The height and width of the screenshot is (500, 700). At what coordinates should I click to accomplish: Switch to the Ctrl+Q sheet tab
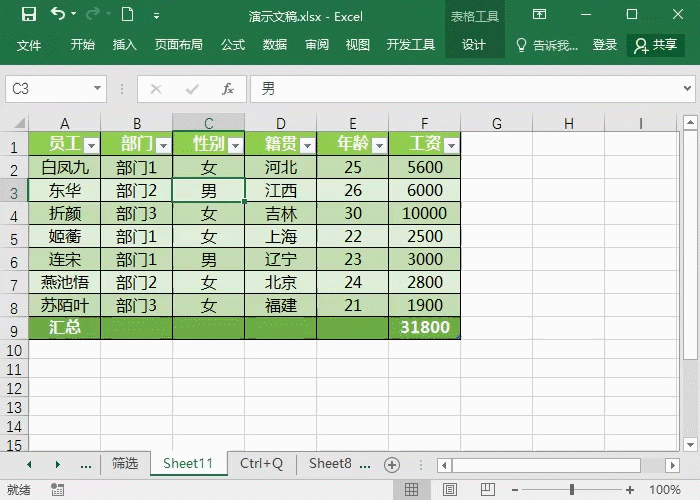coord(262,464)
